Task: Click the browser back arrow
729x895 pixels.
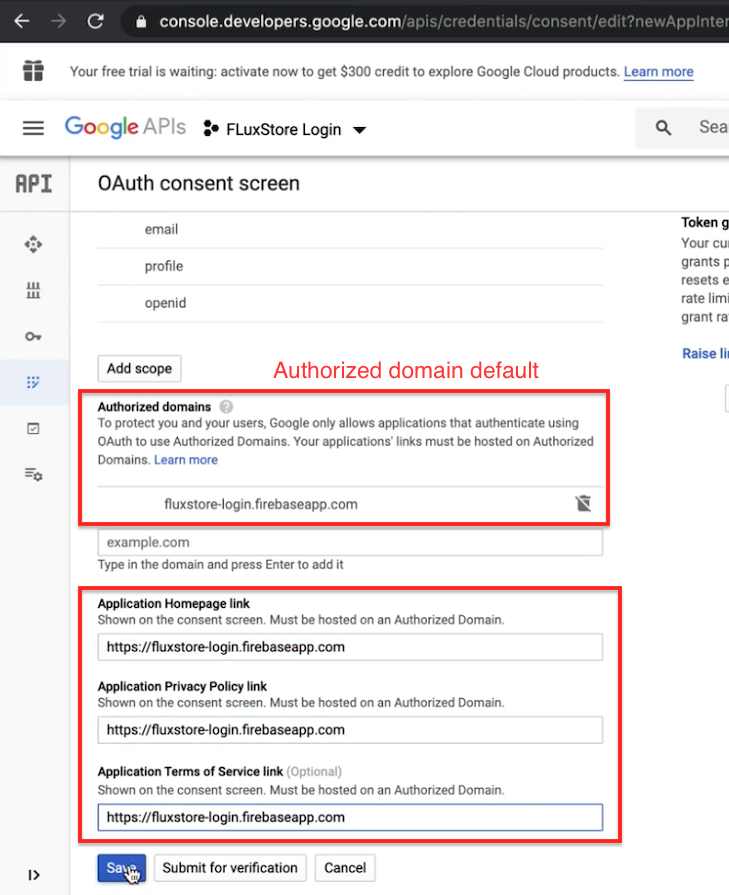Action: pos(21,20)
